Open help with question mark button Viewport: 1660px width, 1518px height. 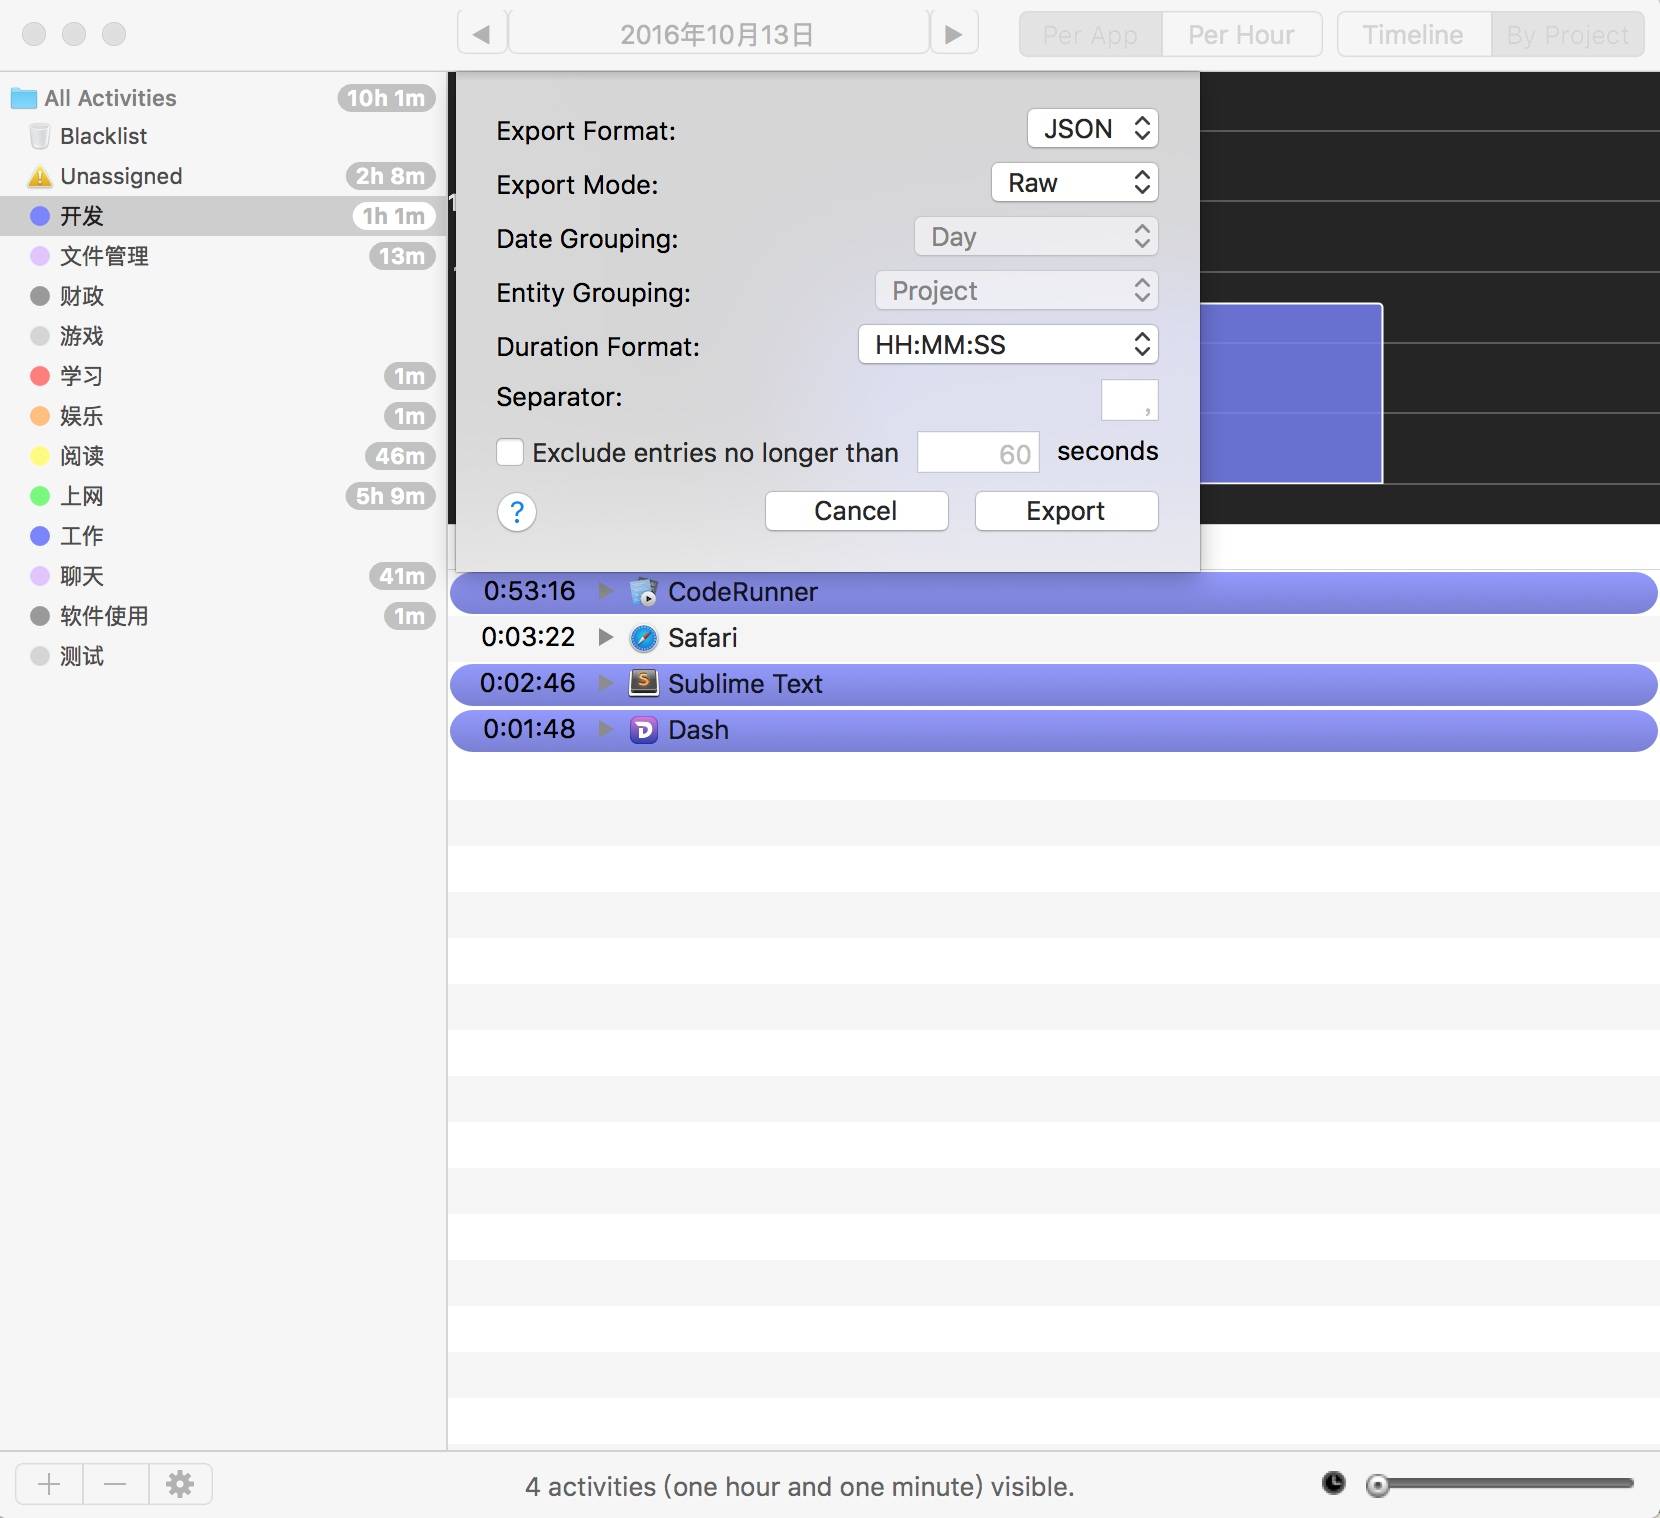(517, 512)
